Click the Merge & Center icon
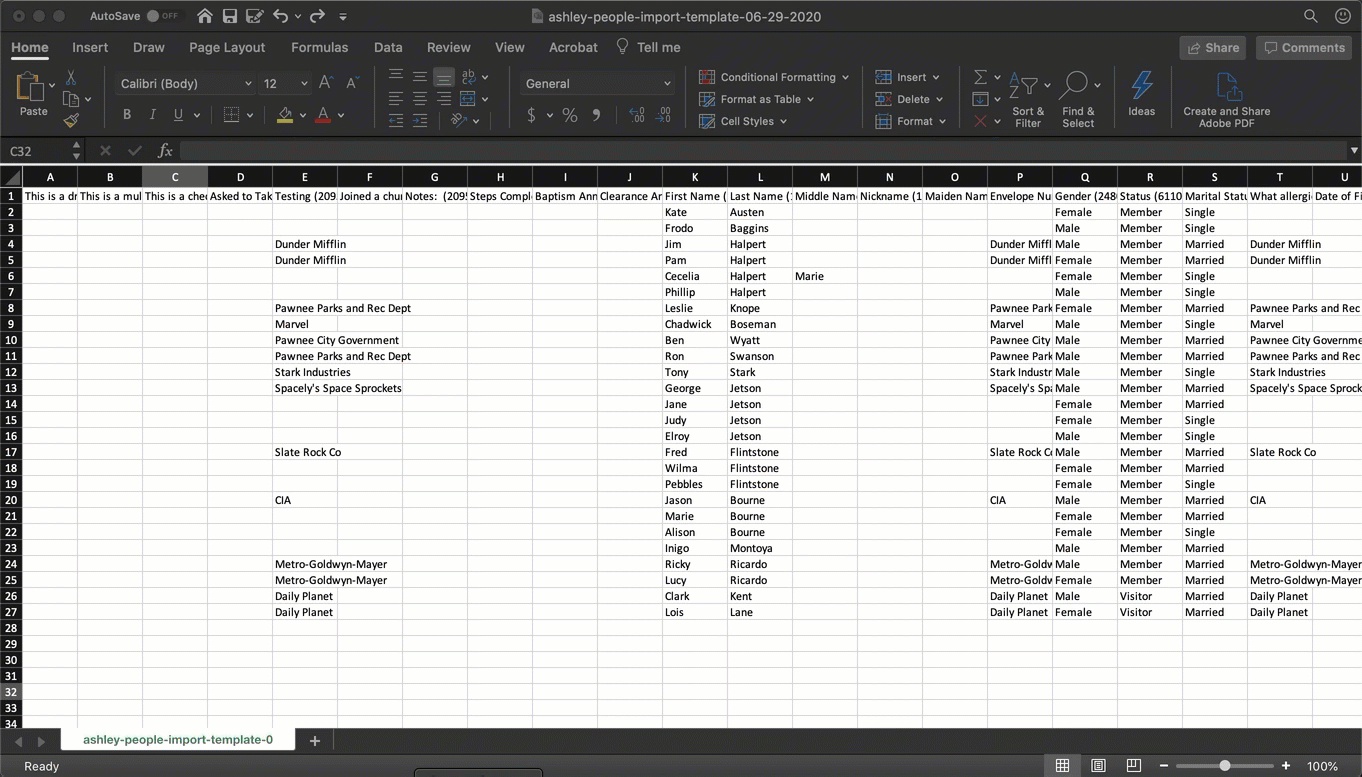This screenshot has height=777, width=1362. point(468,99)
